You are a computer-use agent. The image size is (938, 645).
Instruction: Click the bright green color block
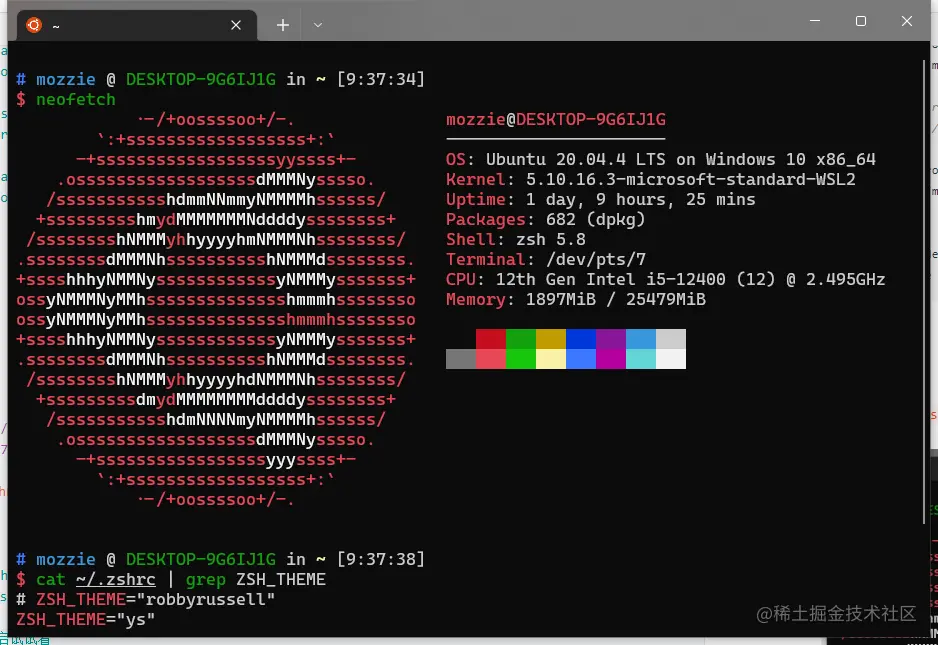[x=520, y=359]
